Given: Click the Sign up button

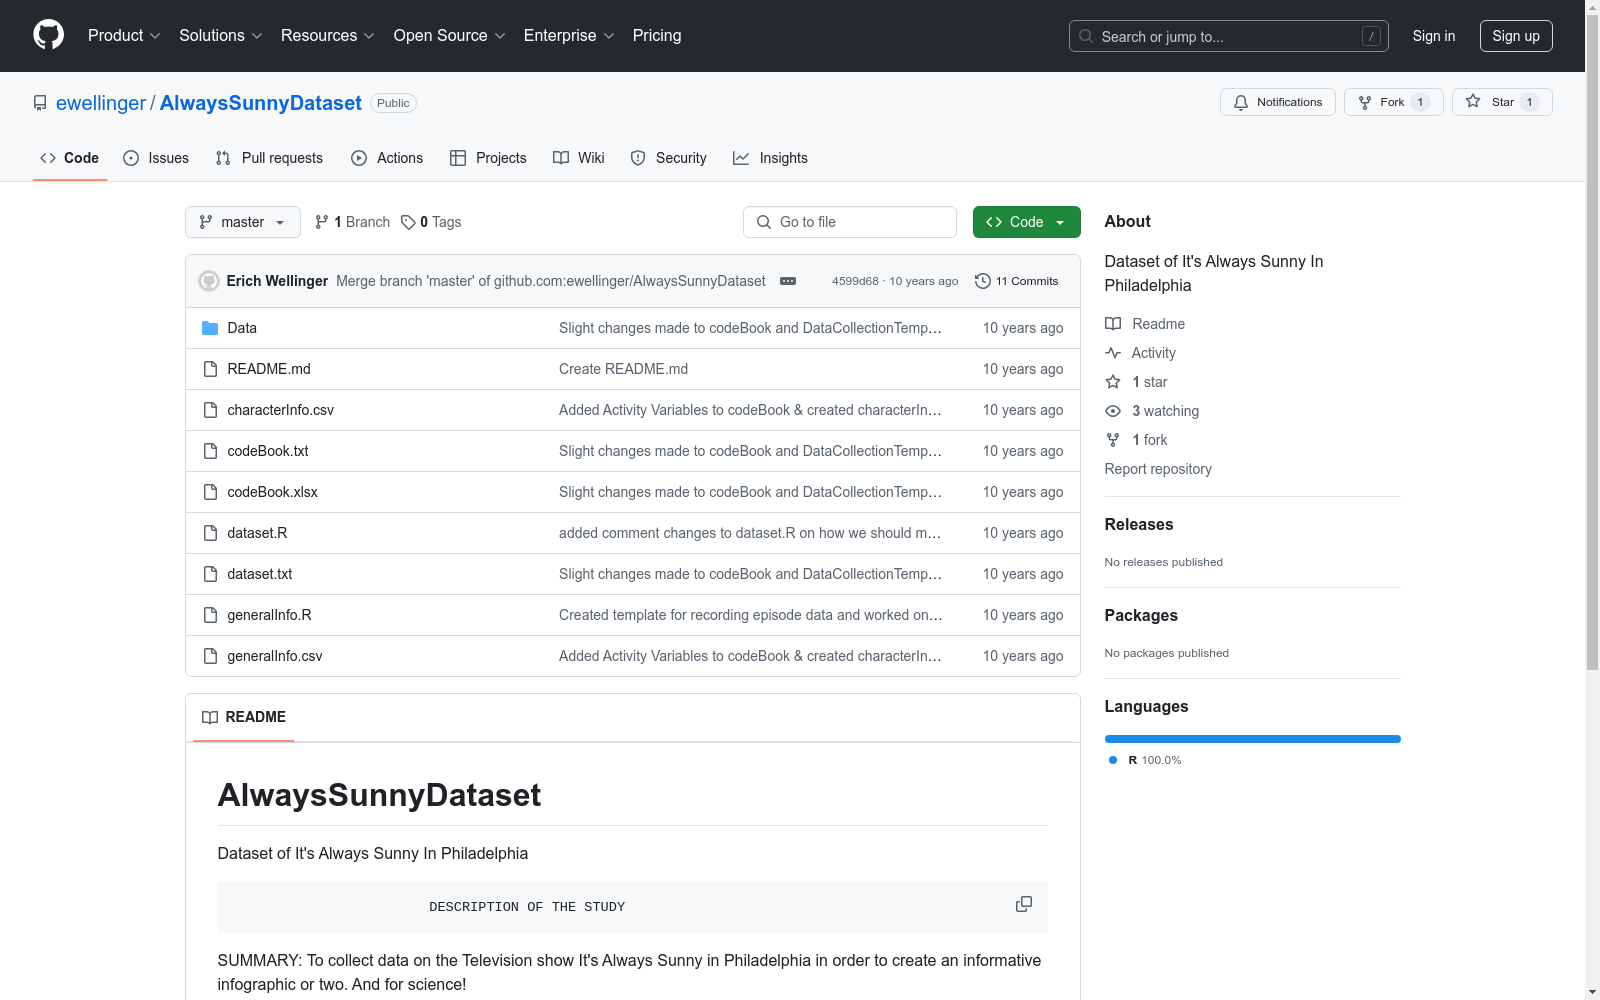Looking at the screenshot, I should click(1516, 36).
